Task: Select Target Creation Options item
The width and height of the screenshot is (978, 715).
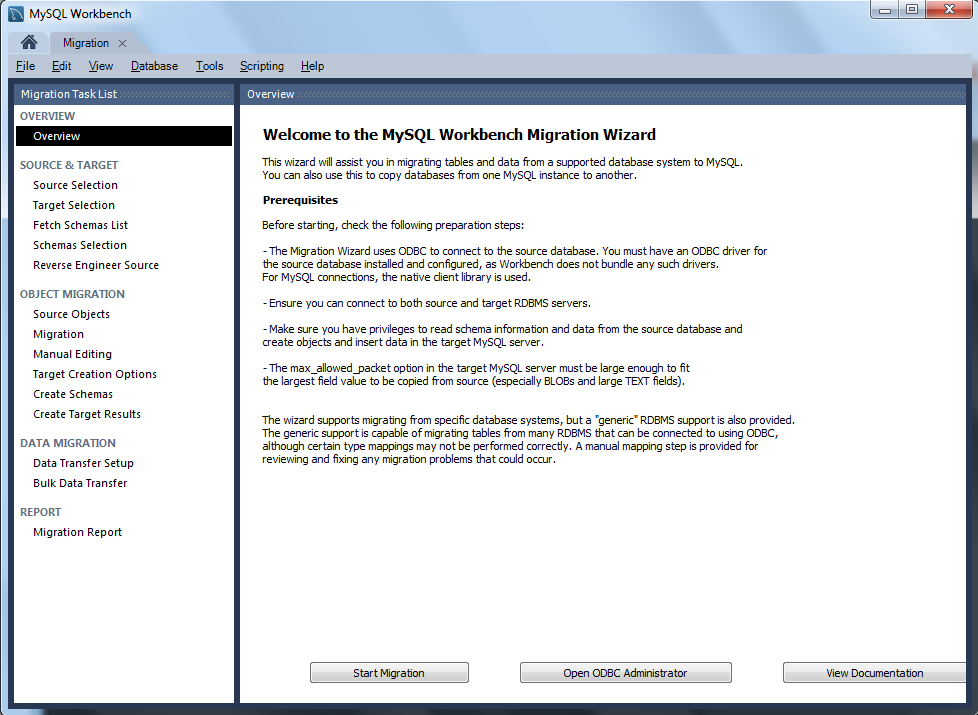Action: tap(95, 374)
